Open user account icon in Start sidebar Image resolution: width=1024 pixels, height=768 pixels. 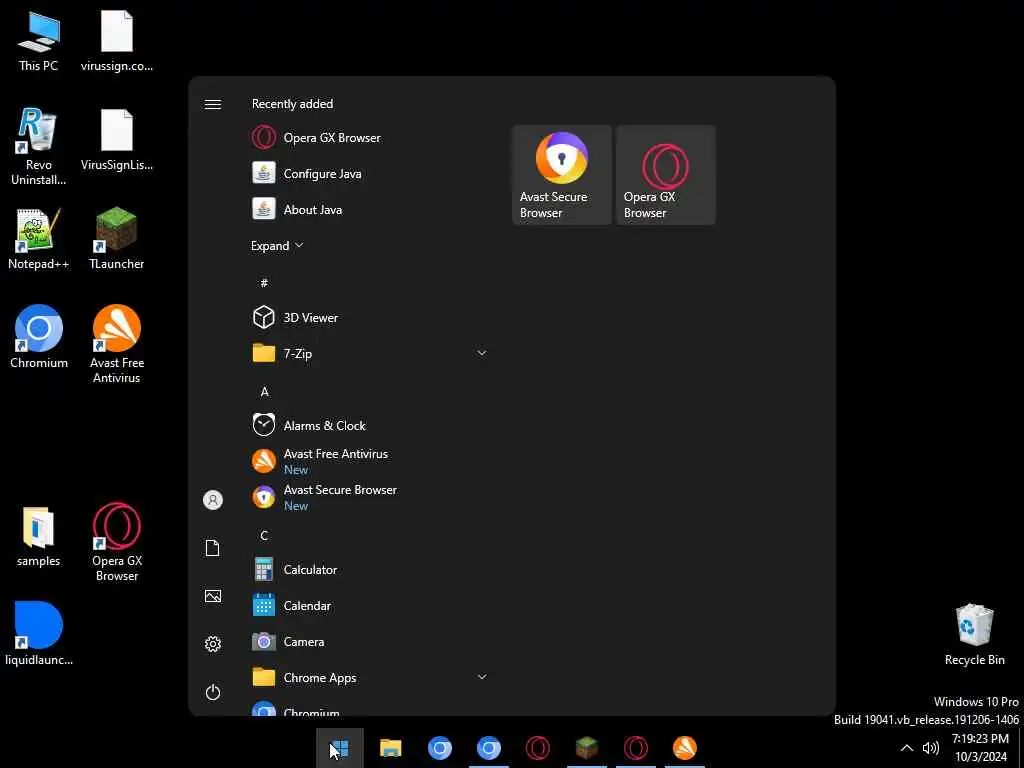point(213,500)
